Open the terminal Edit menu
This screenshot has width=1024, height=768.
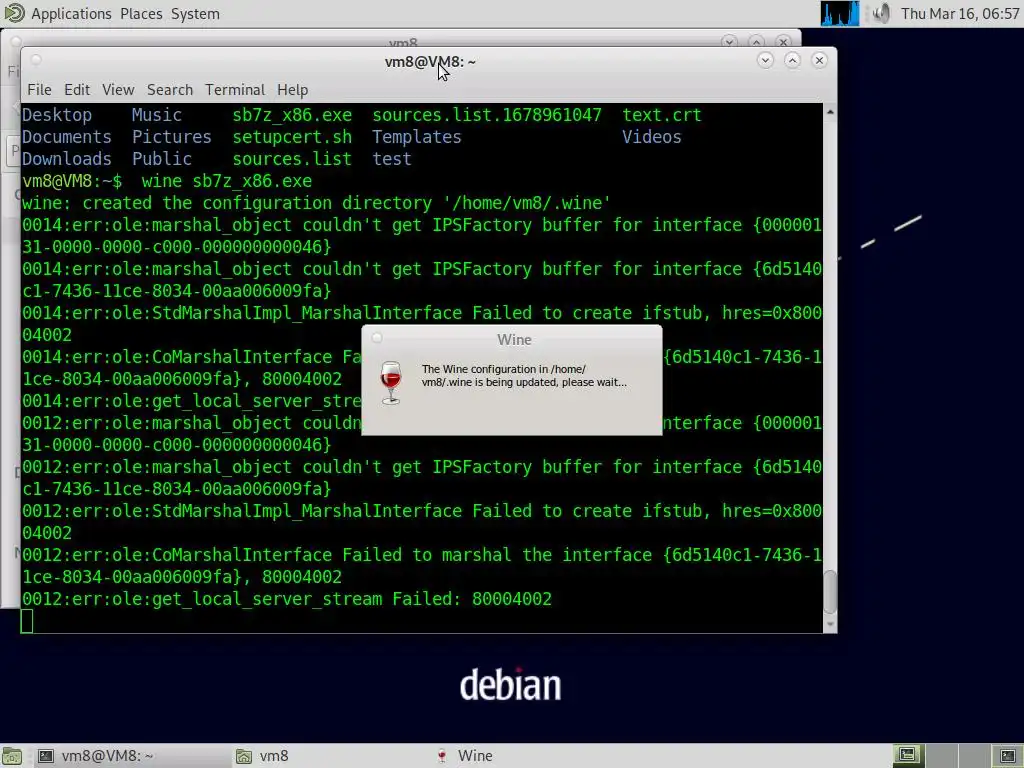pyautogui.click(x=76, y=89)
